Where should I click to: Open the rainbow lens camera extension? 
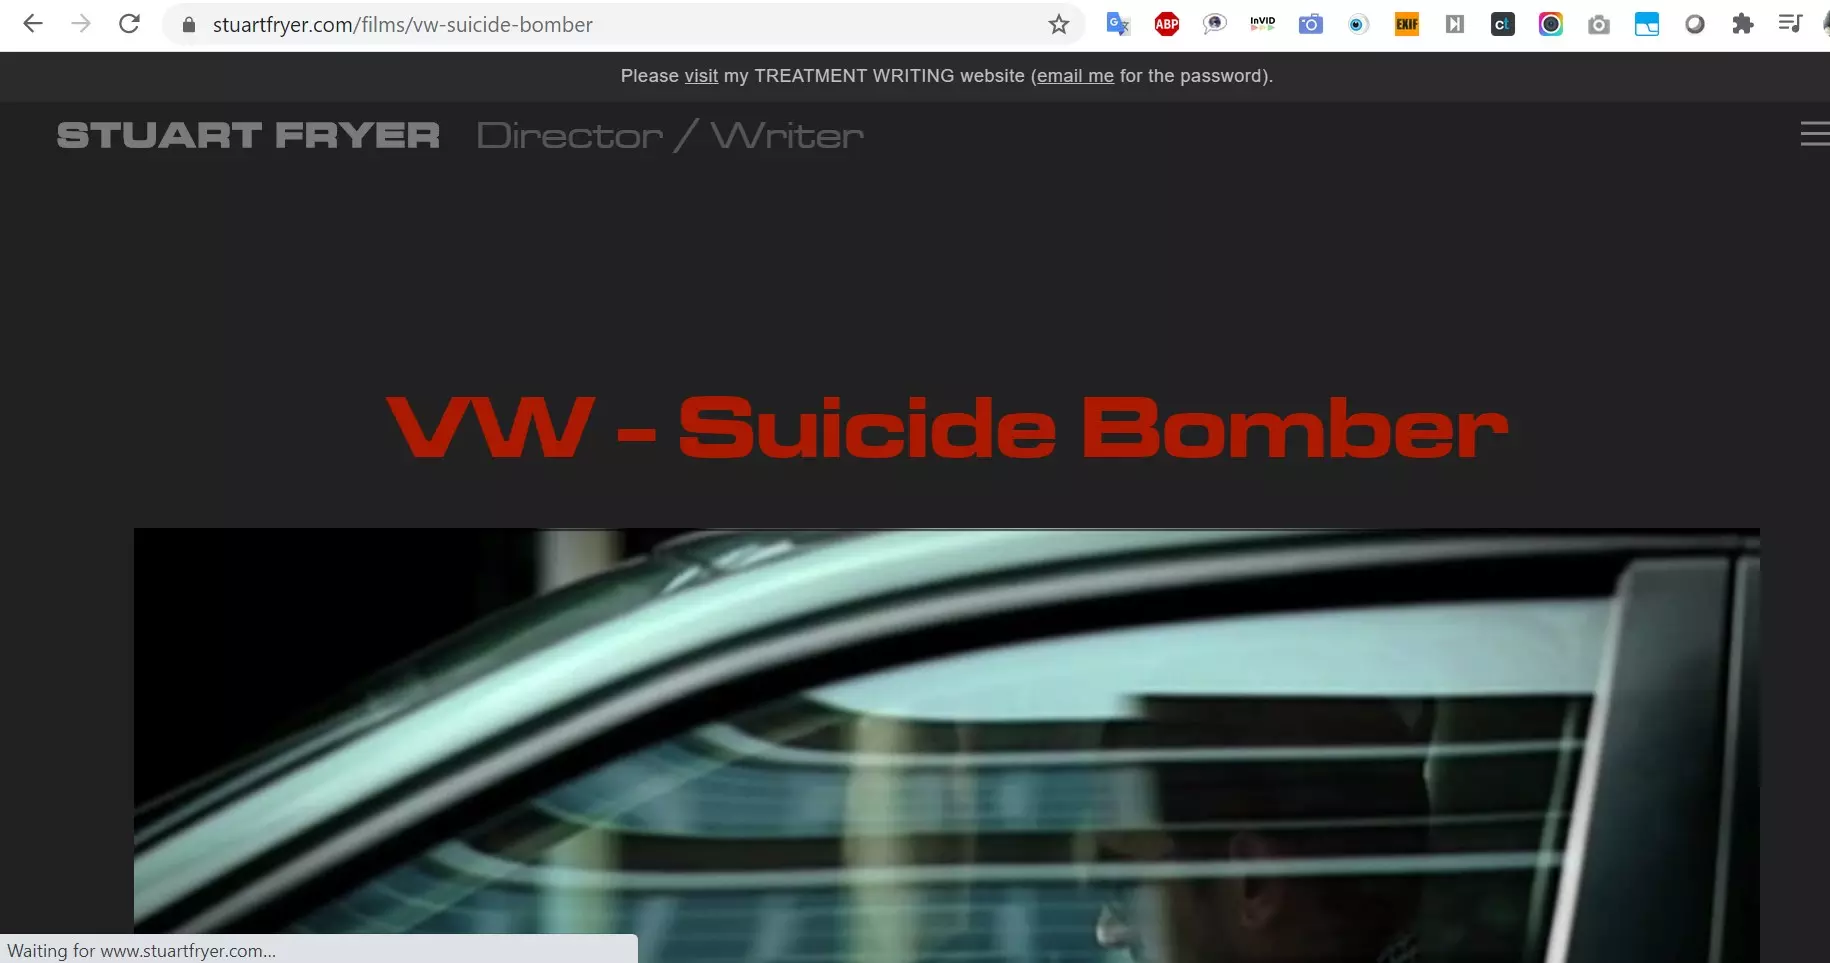pos(1550,24)
